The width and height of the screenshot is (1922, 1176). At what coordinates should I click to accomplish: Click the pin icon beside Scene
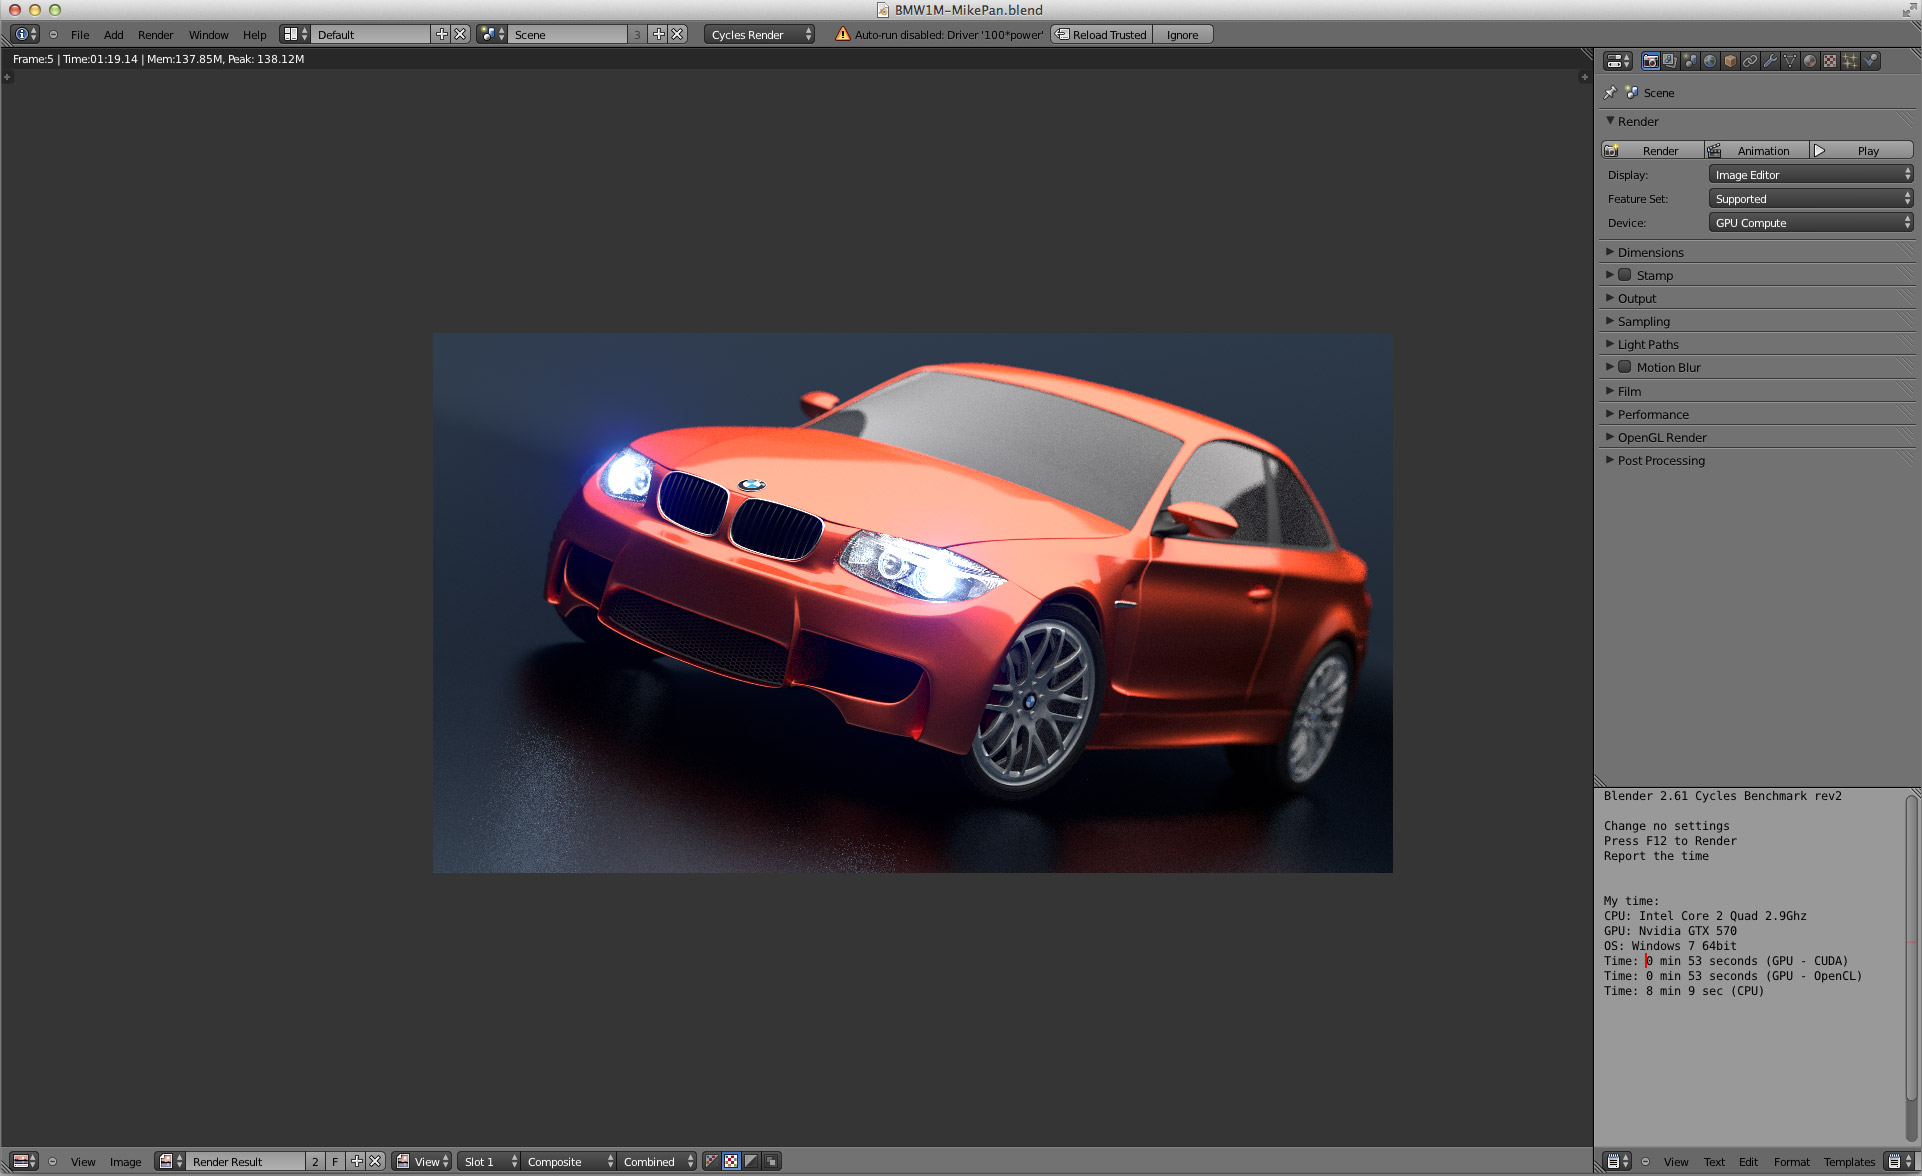pyautogui.click(x=1610, y=93)
